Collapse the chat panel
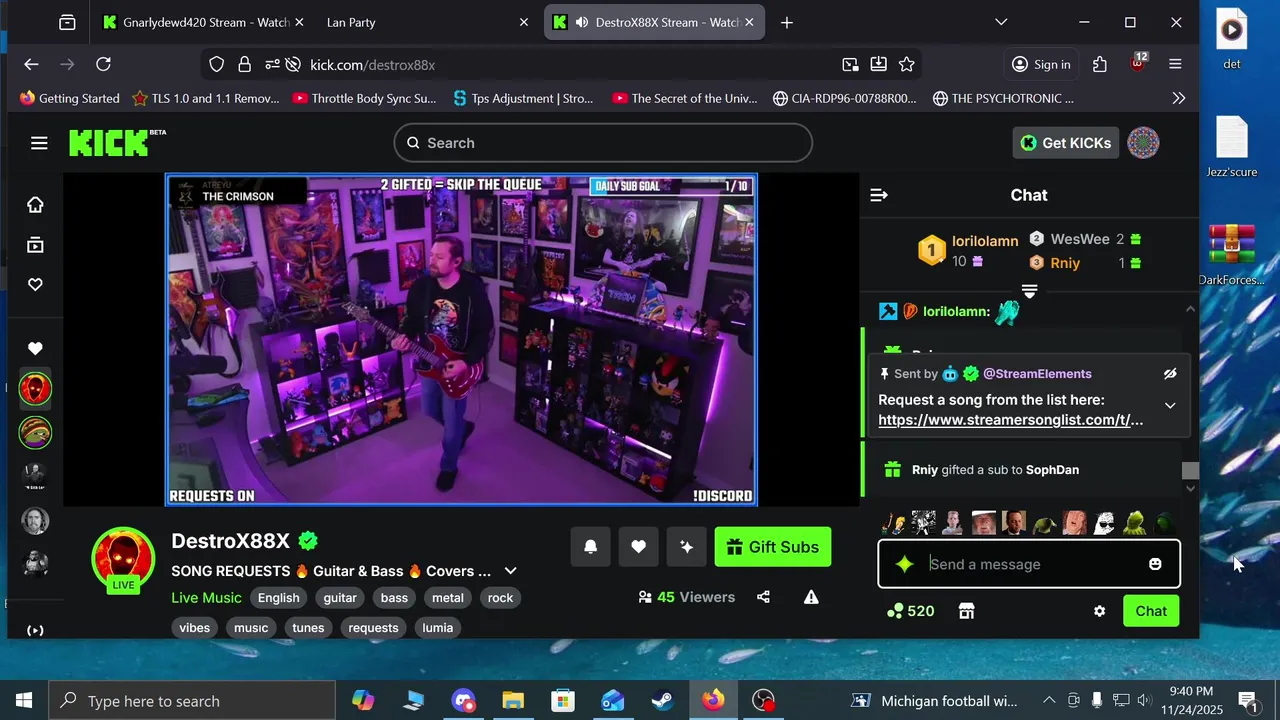The image size is (1280, 720). pyautogui.click(x=879, y=195)
